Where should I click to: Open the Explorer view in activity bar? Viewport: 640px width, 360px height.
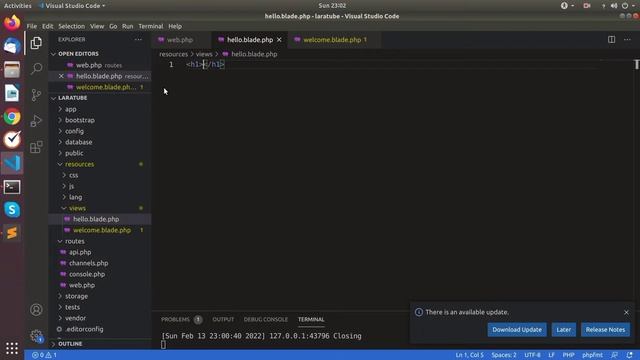[36, 43]
